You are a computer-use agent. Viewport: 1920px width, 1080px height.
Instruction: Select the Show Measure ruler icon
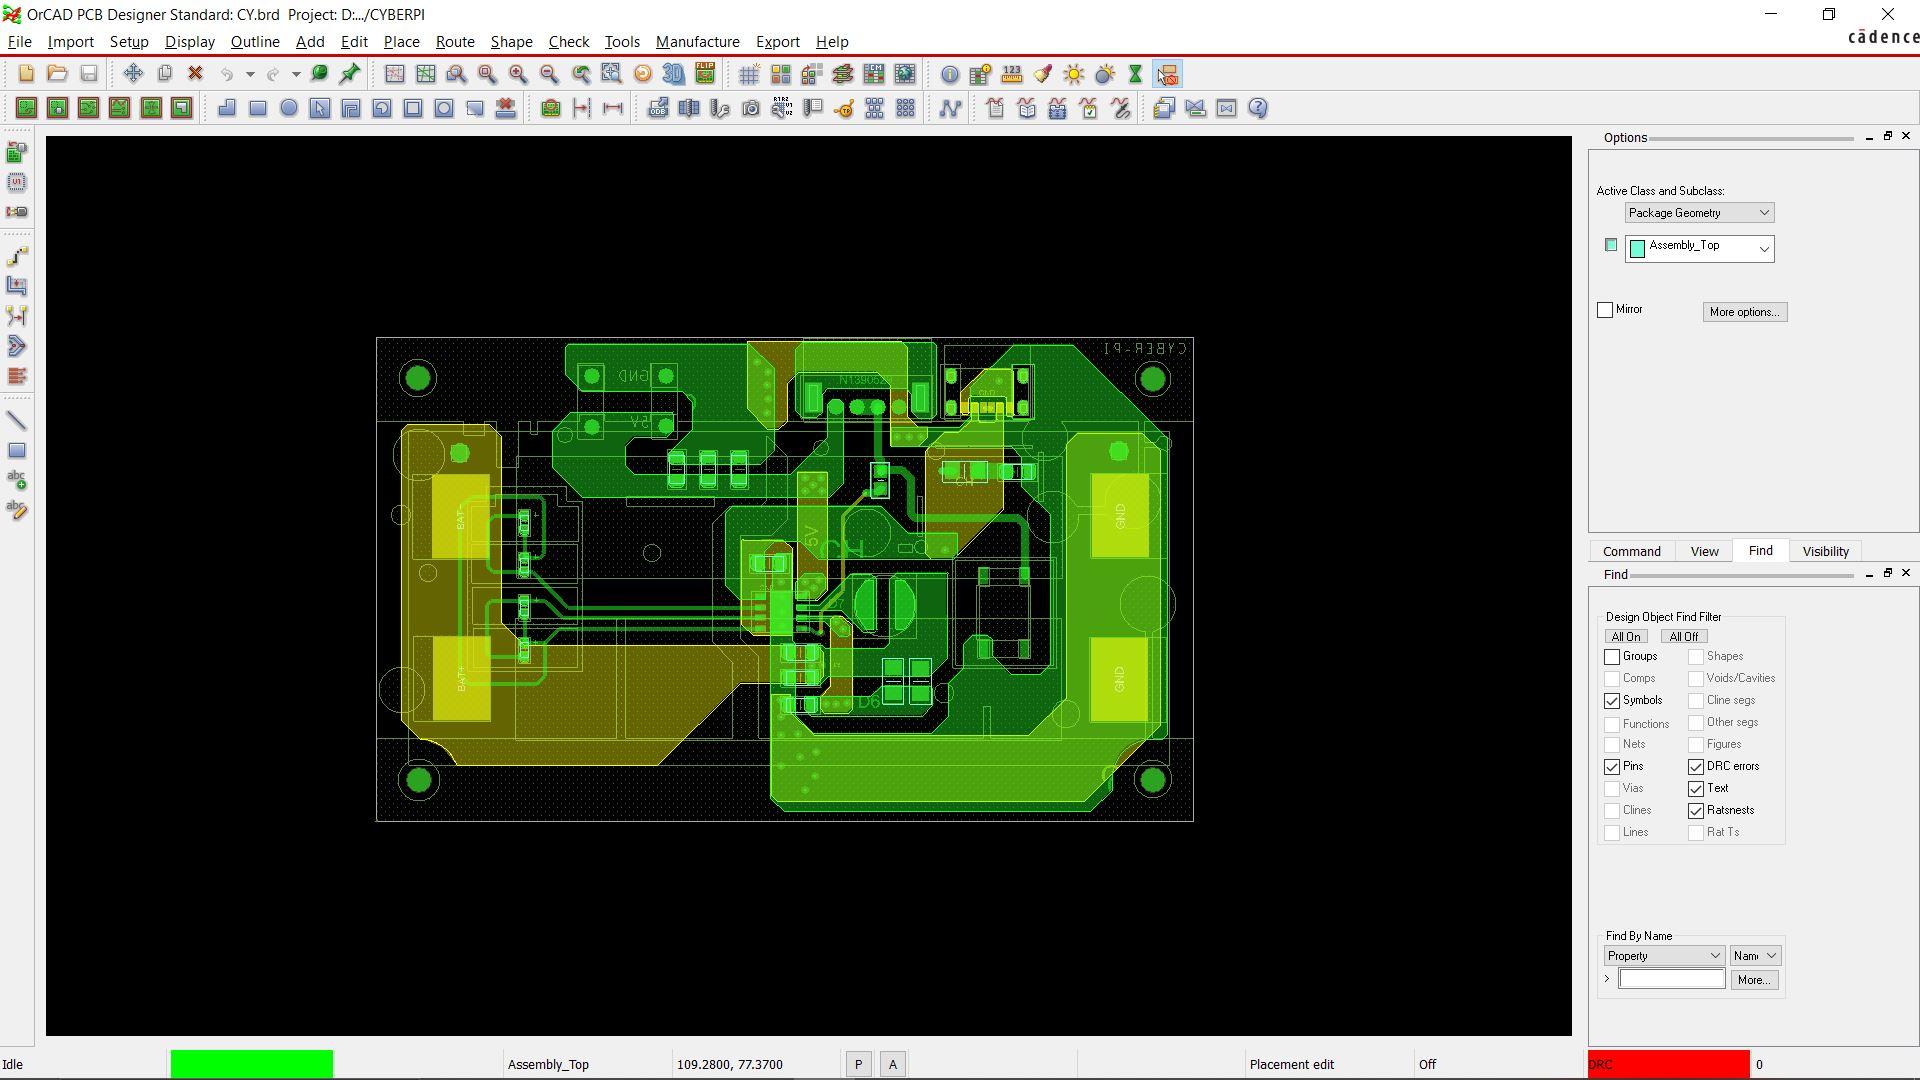point(1012,74)
